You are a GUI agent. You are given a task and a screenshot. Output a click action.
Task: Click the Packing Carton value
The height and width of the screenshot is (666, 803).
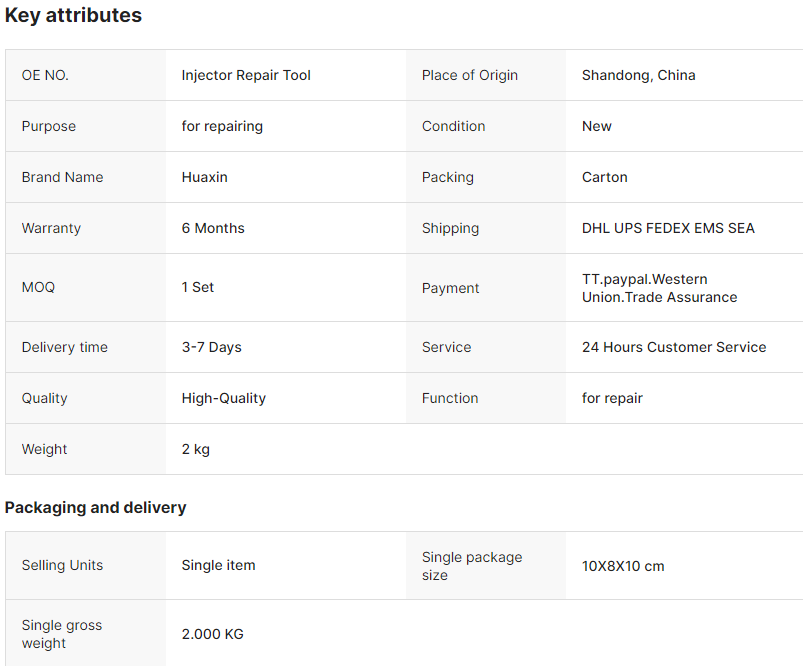pyautogui.click(x=604, y=177)
